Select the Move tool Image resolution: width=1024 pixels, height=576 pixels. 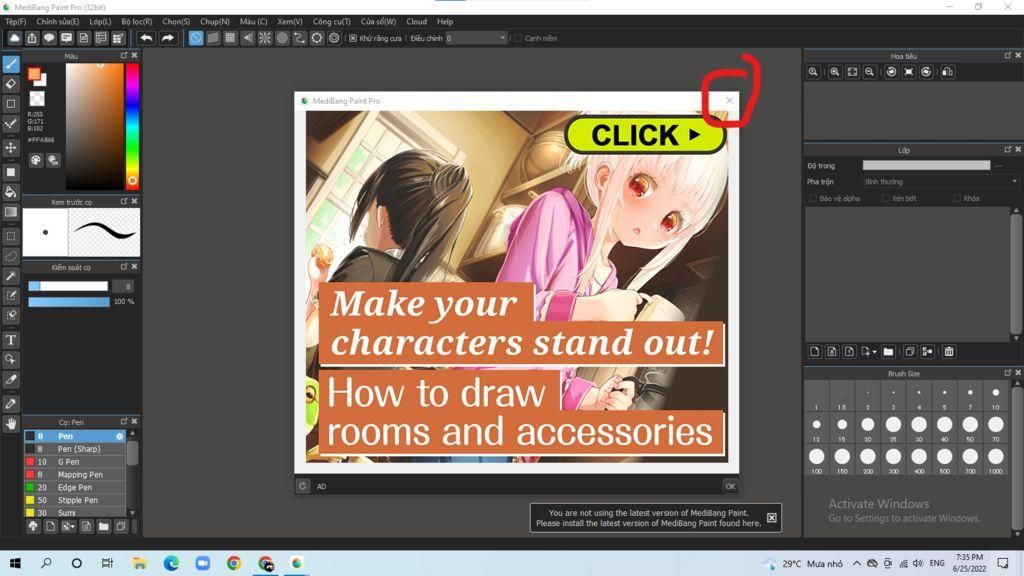coord(11,148)
